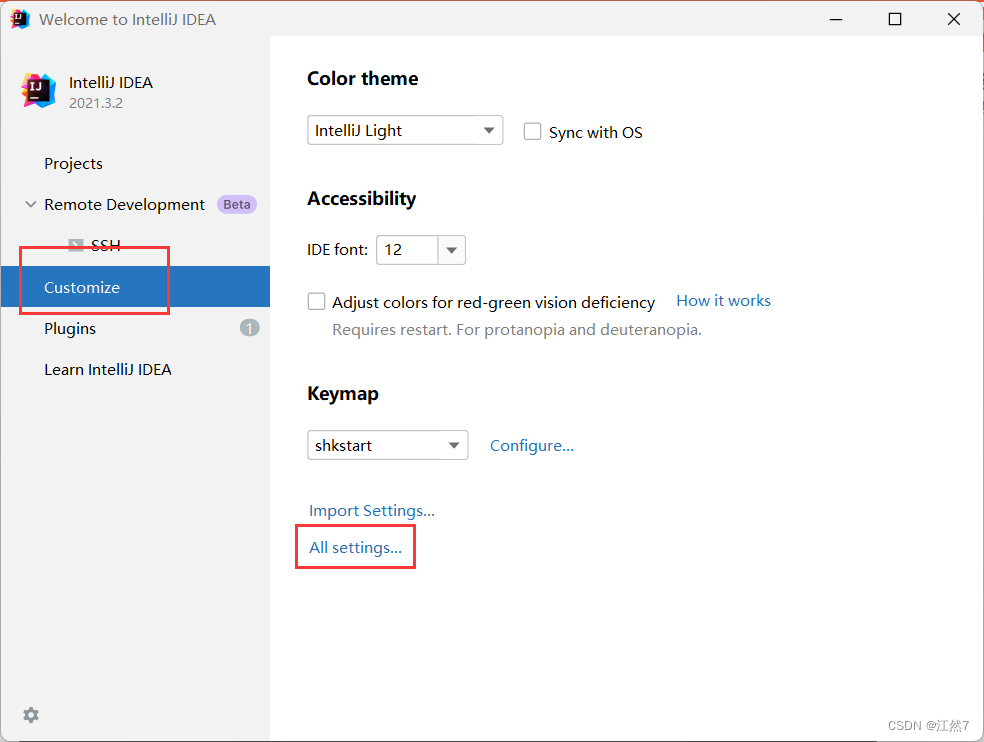
Task: Click the IntelliJ IDEA logo in the sidebar
Action: [x=37, y=90]
